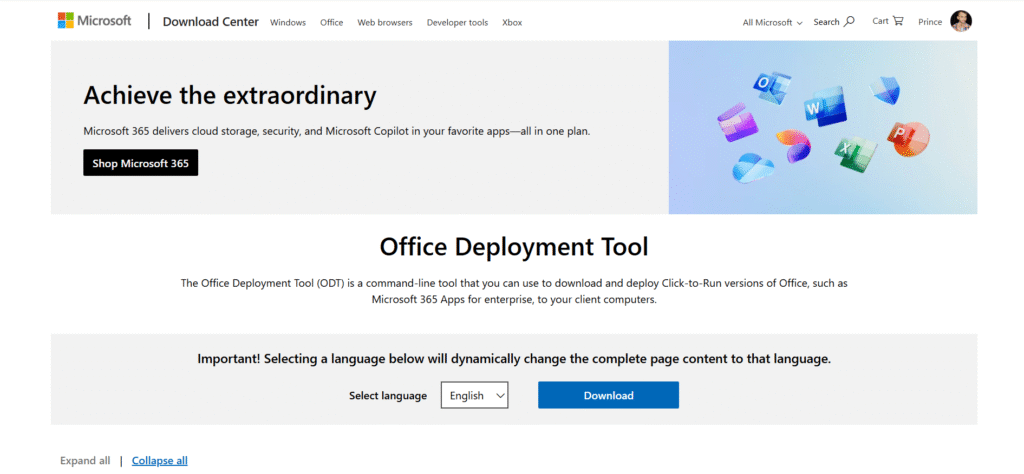
Task: Open Developer tools menu item
Action: (457, 22)
